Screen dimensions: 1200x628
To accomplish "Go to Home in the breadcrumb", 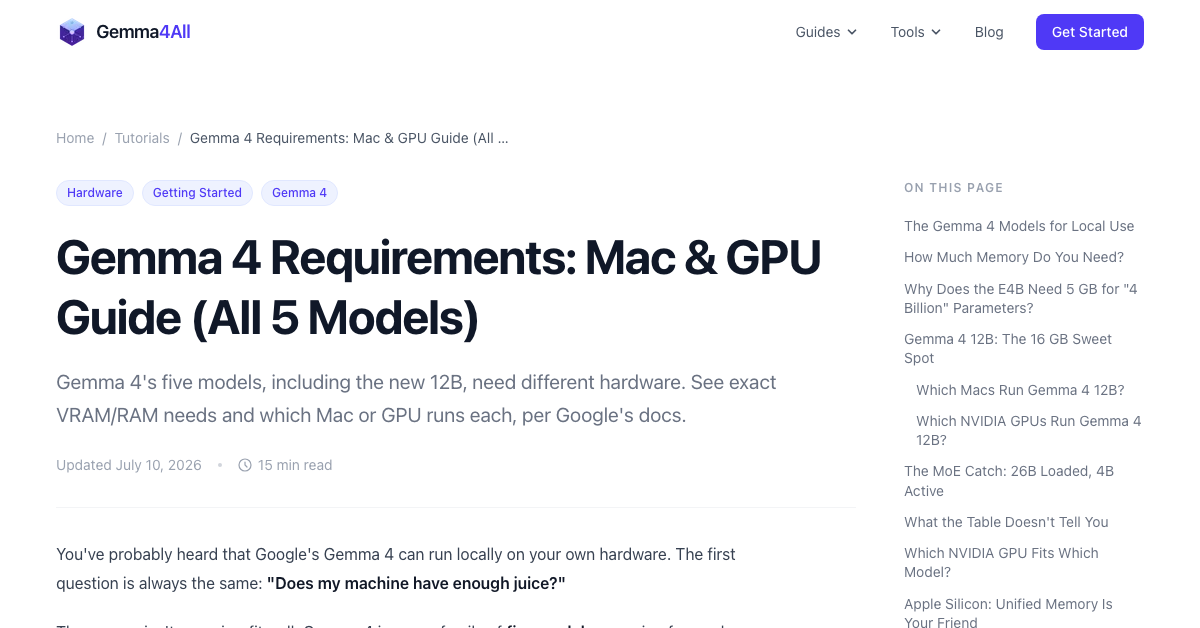I will (75, 138).
